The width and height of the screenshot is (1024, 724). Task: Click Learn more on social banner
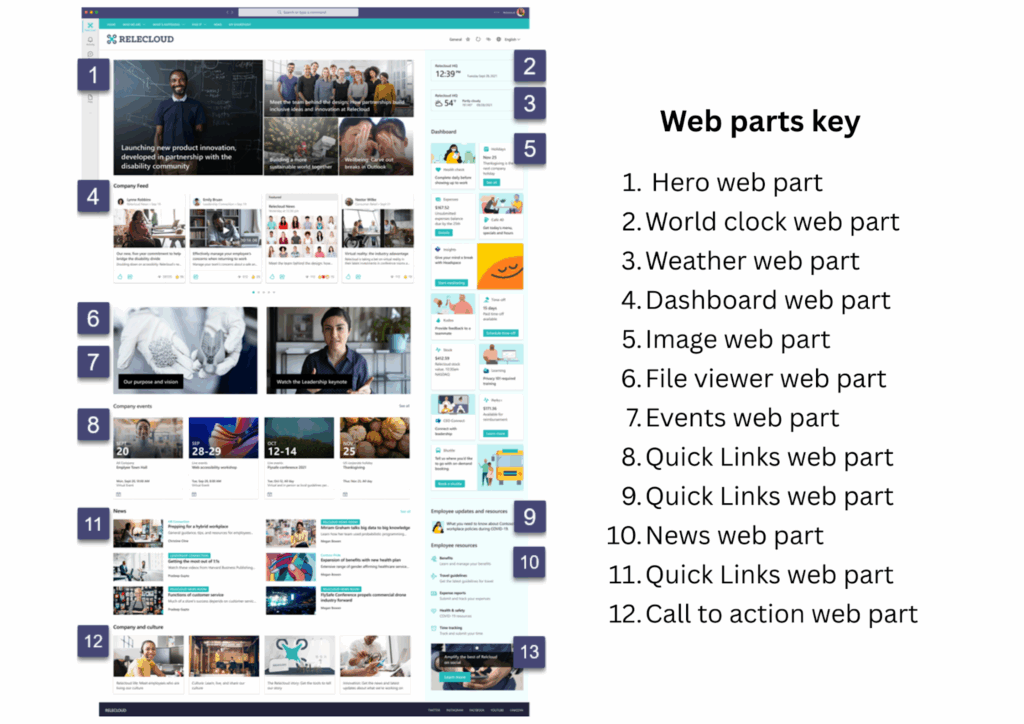(455, 677)
